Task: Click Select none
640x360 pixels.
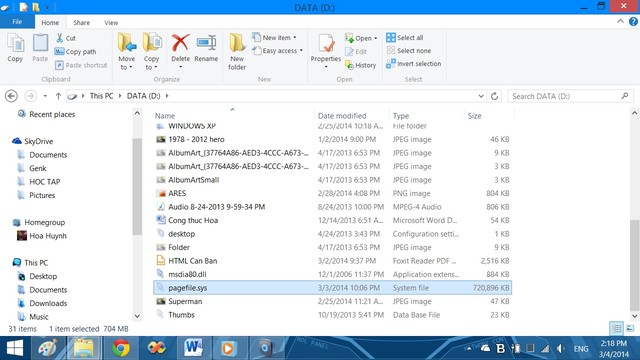Action: pos(409,51)
